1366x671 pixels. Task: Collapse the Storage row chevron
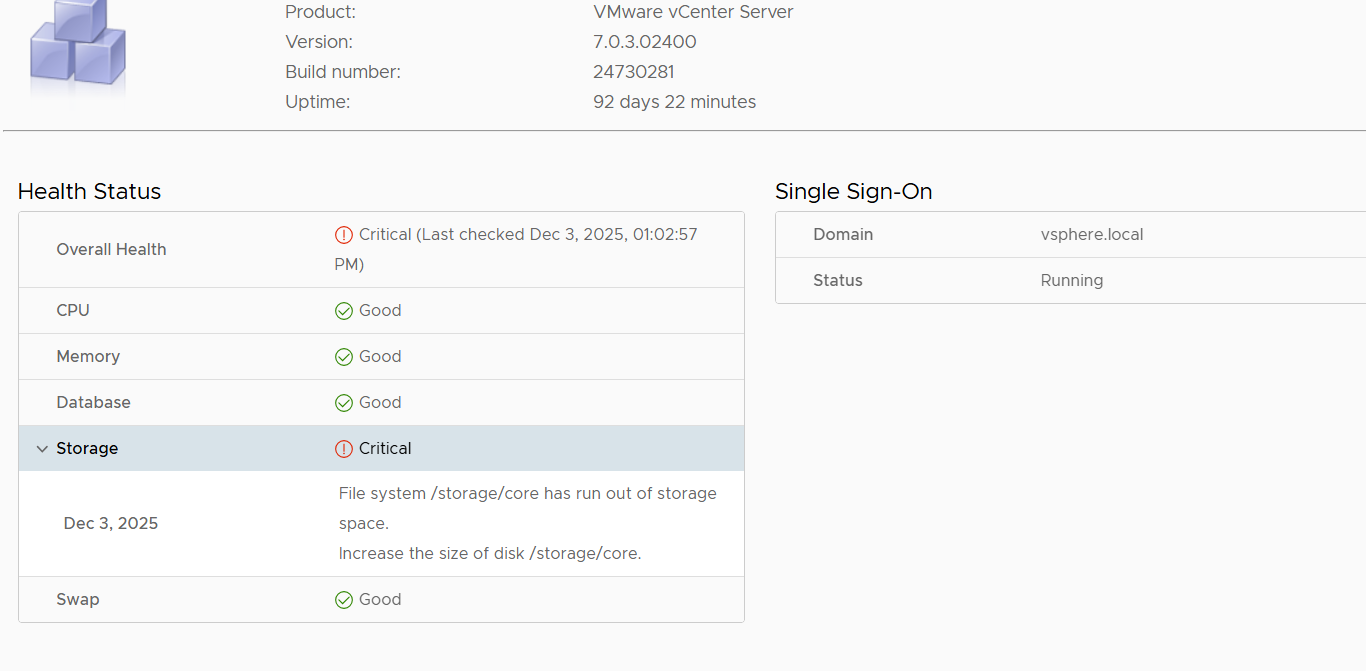(42, 449)
